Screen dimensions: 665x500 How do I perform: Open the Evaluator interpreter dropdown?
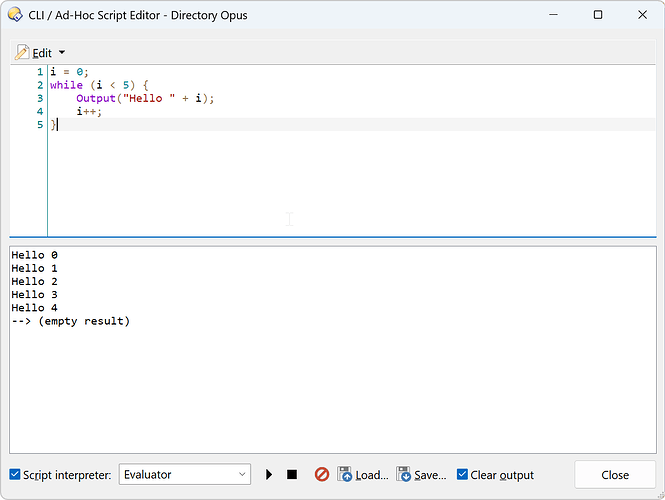185,475
